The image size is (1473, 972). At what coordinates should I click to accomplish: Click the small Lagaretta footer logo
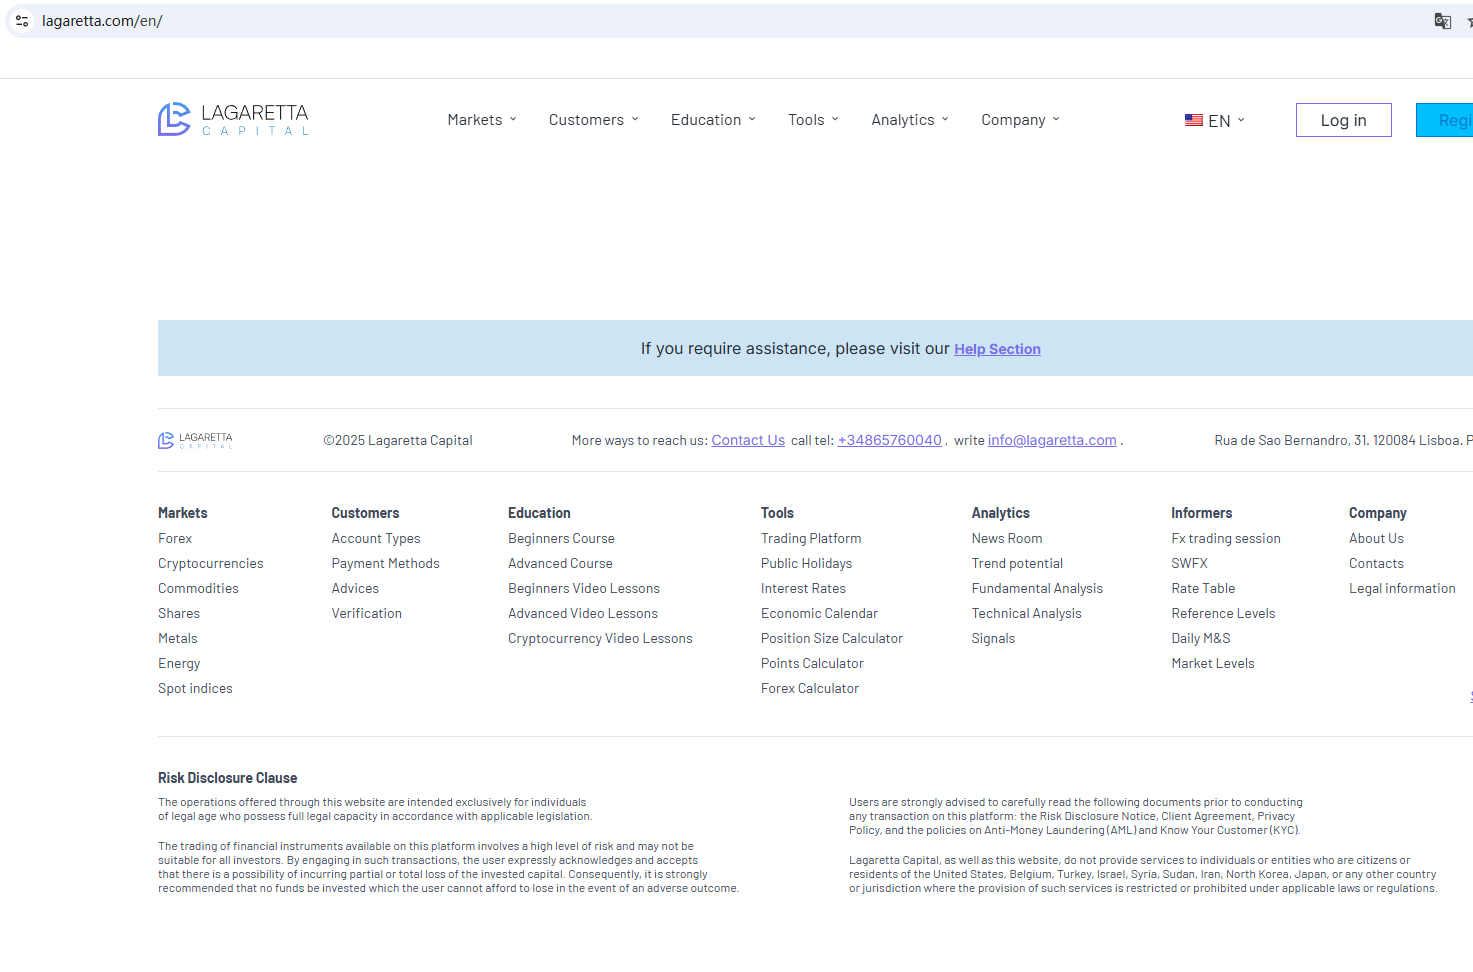pos(195,440)
